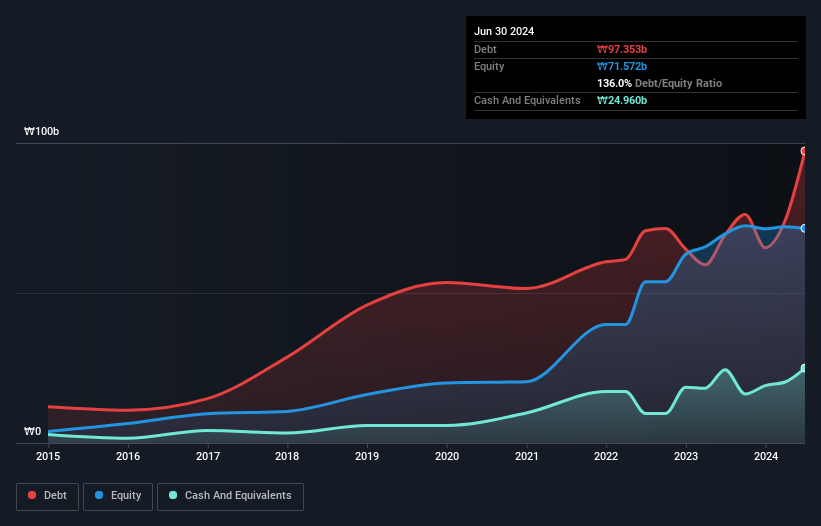
Task: Toggle the Debt series legend button
Action: click(x=48, y=496)
